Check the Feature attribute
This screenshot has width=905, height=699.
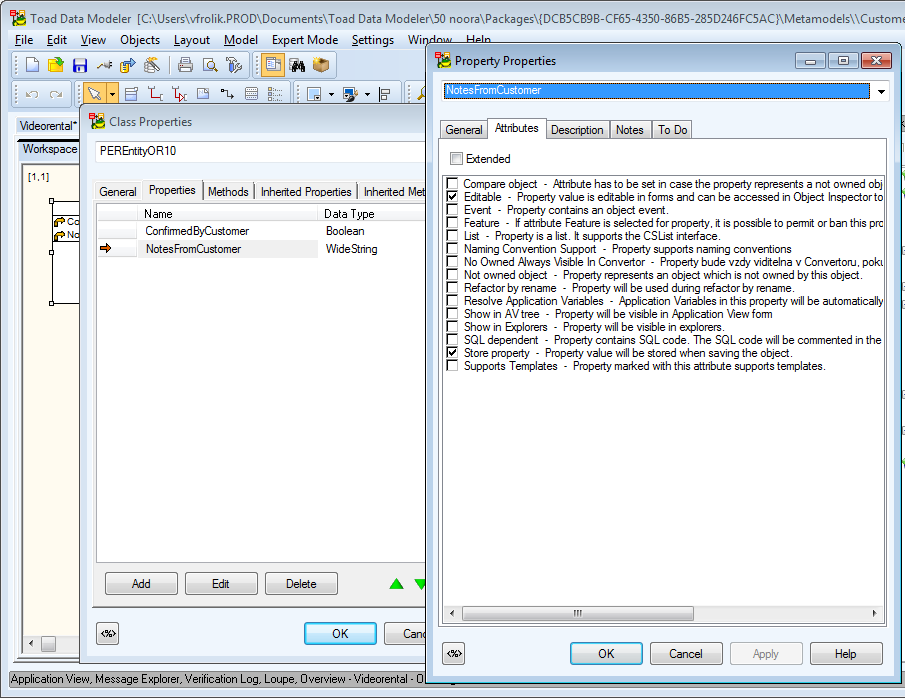point(452,223)
